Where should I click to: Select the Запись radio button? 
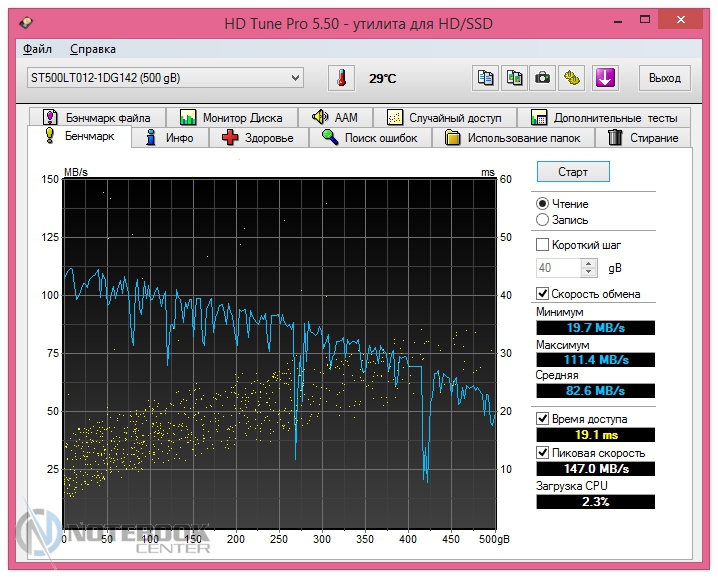542,220
